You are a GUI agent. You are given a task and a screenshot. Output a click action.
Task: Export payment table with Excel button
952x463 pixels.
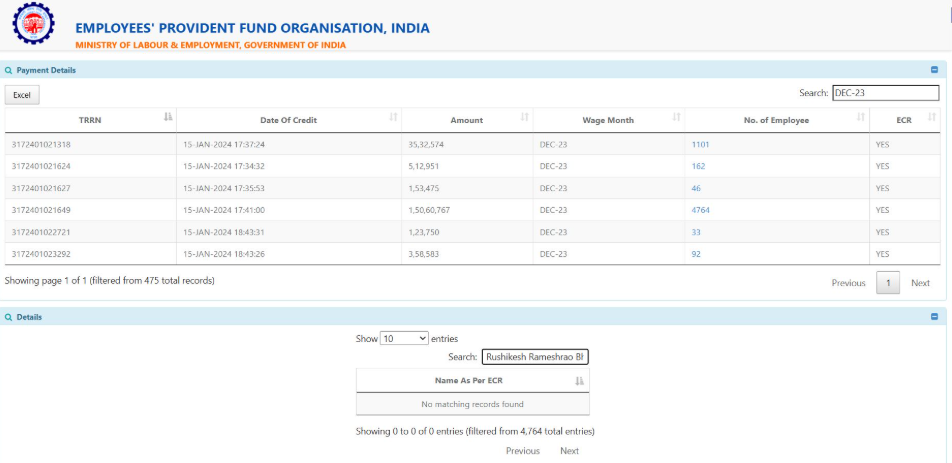click(x=22, y=95)
